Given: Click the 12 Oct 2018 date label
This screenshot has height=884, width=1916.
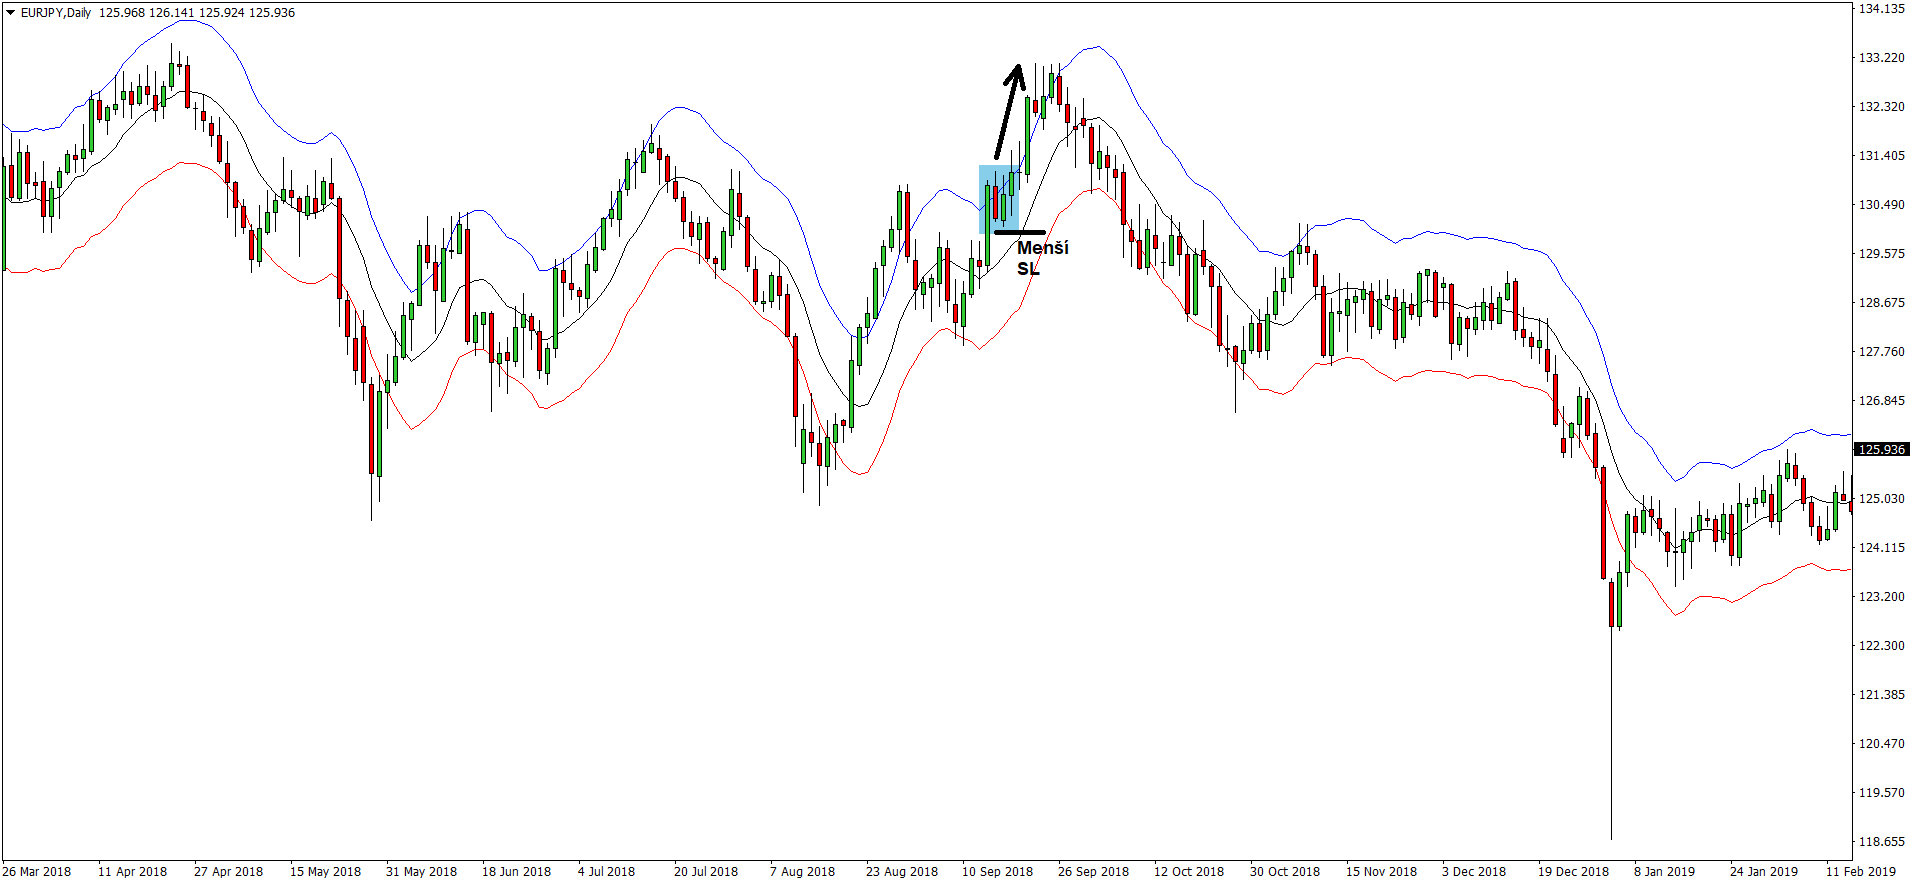Looking at the screenshot, I should tap(1188, 872).
